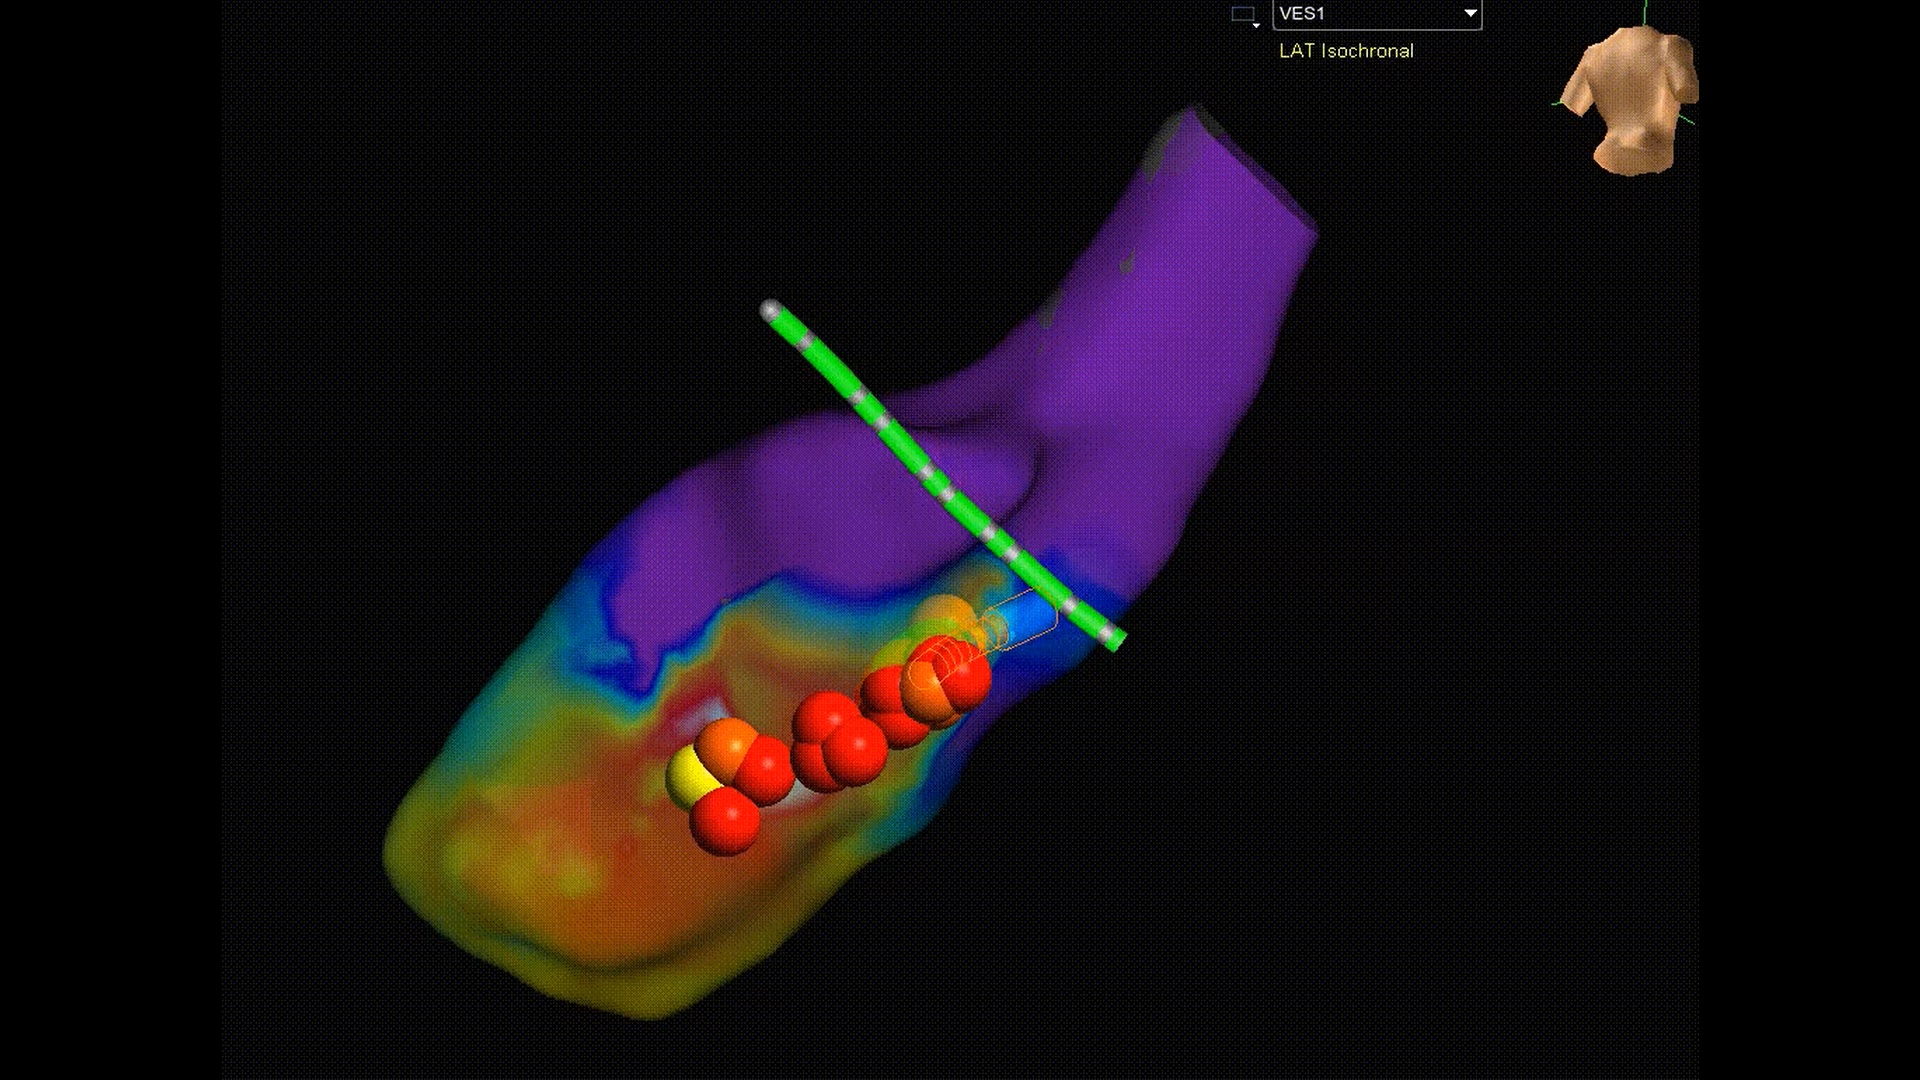
Task: Click the lower end of green catheter
Action: (1116, 639)
